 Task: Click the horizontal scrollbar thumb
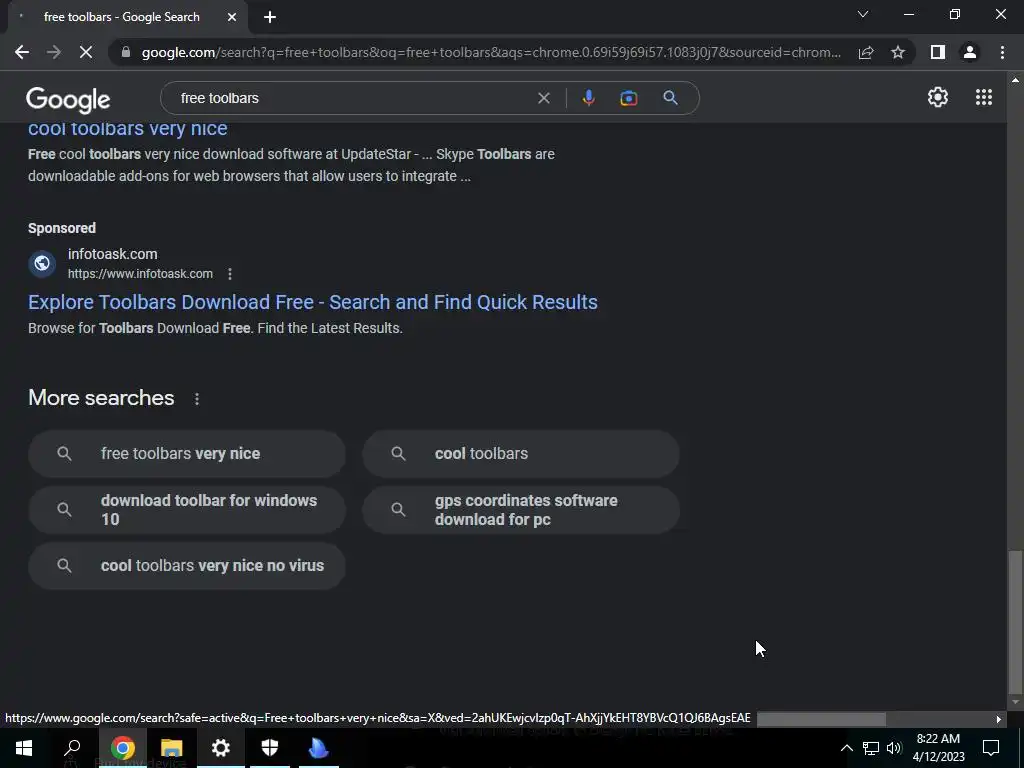(x=821, y=719)
